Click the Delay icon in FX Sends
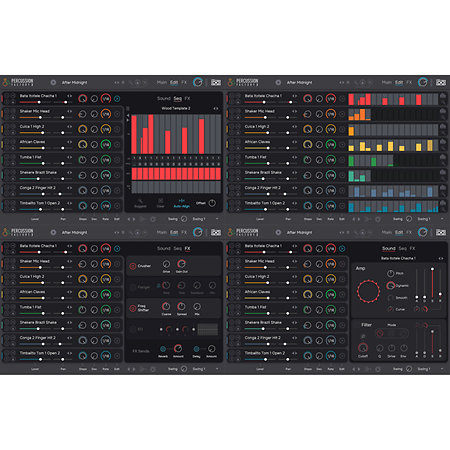The height and width of the screenshot is (450, 450). [196, 349]
